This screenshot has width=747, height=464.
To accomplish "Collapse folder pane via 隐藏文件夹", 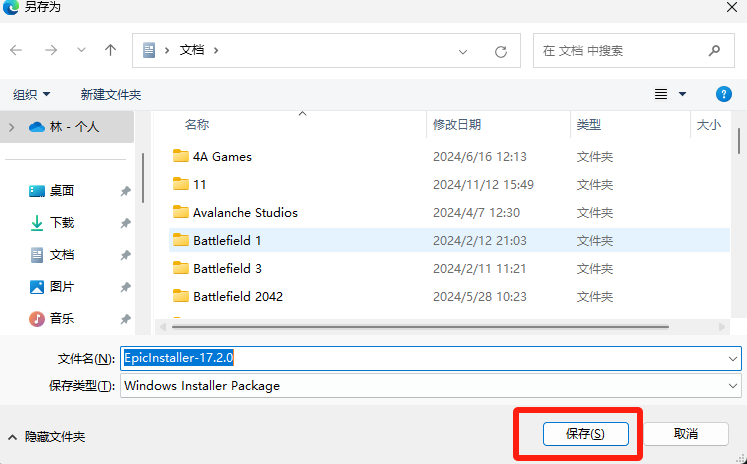I will click(46, 437).
